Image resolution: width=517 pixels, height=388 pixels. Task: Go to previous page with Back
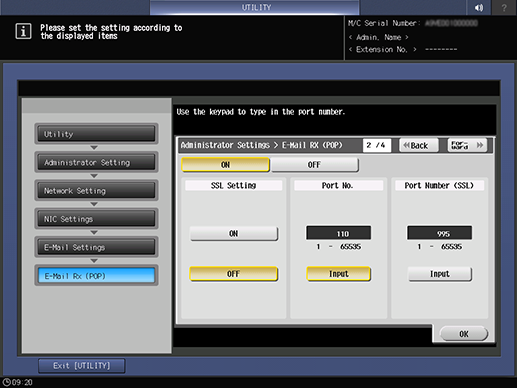coord(419,145)
